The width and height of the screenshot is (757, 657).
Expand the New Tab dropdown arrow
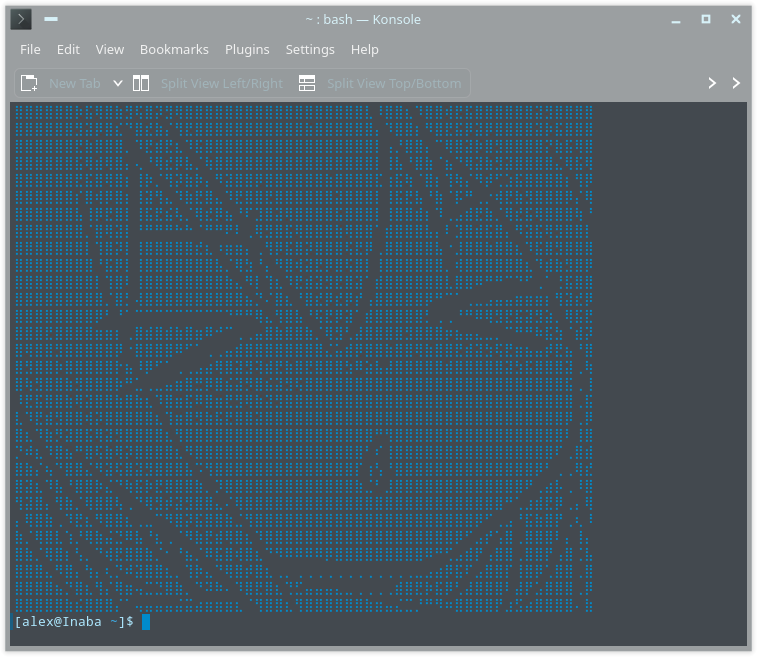pyautogui.click(x=117, y=83)
